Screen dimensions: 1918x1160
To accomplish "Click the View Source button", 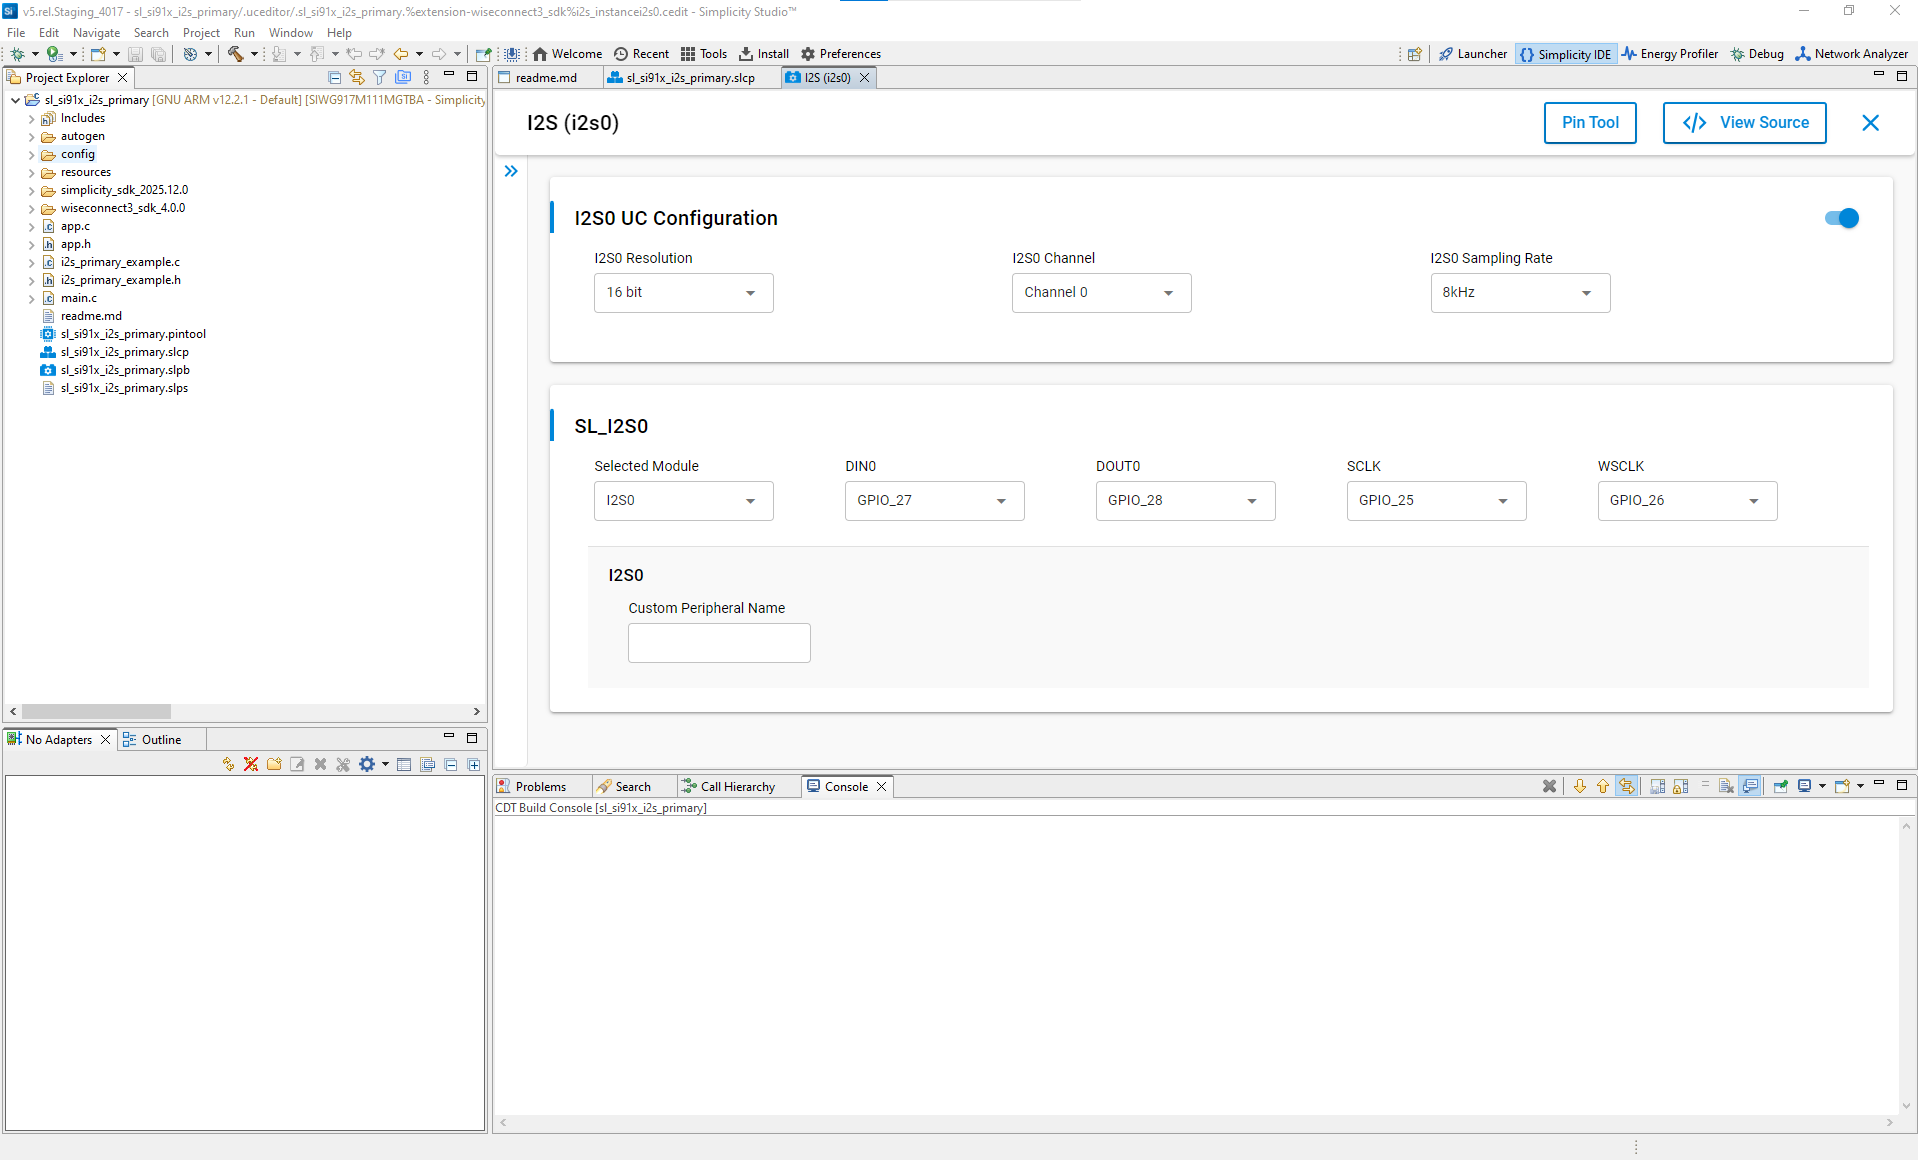I will point(1744,122).
